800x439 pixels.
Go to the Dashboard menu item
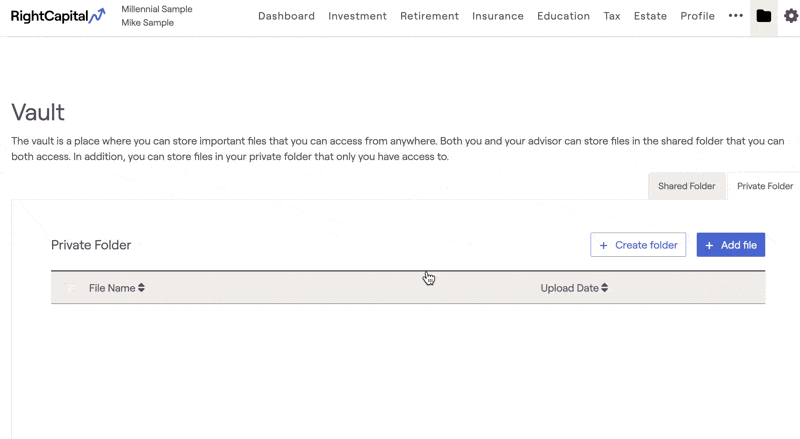[286, 16]
